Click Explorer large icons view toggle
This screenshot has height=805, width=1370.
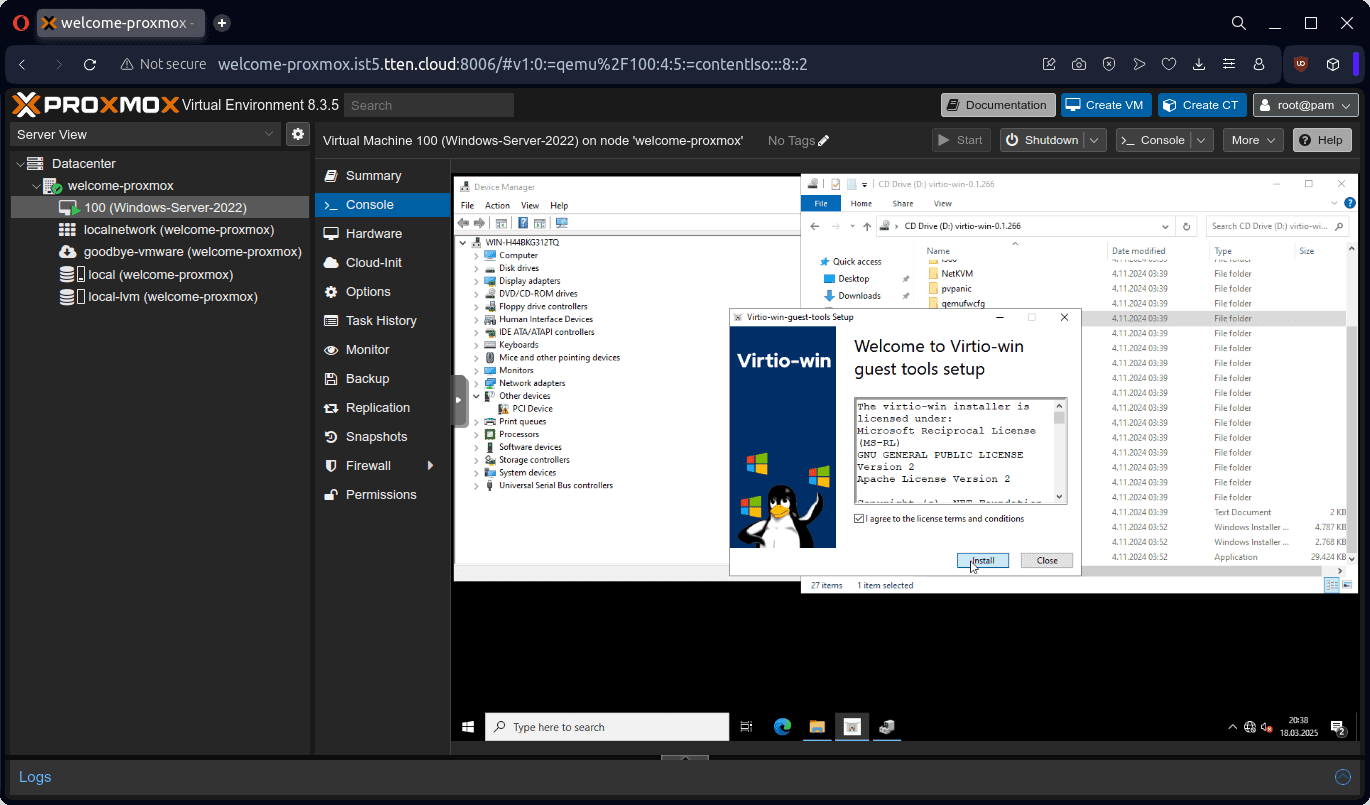1346,585
